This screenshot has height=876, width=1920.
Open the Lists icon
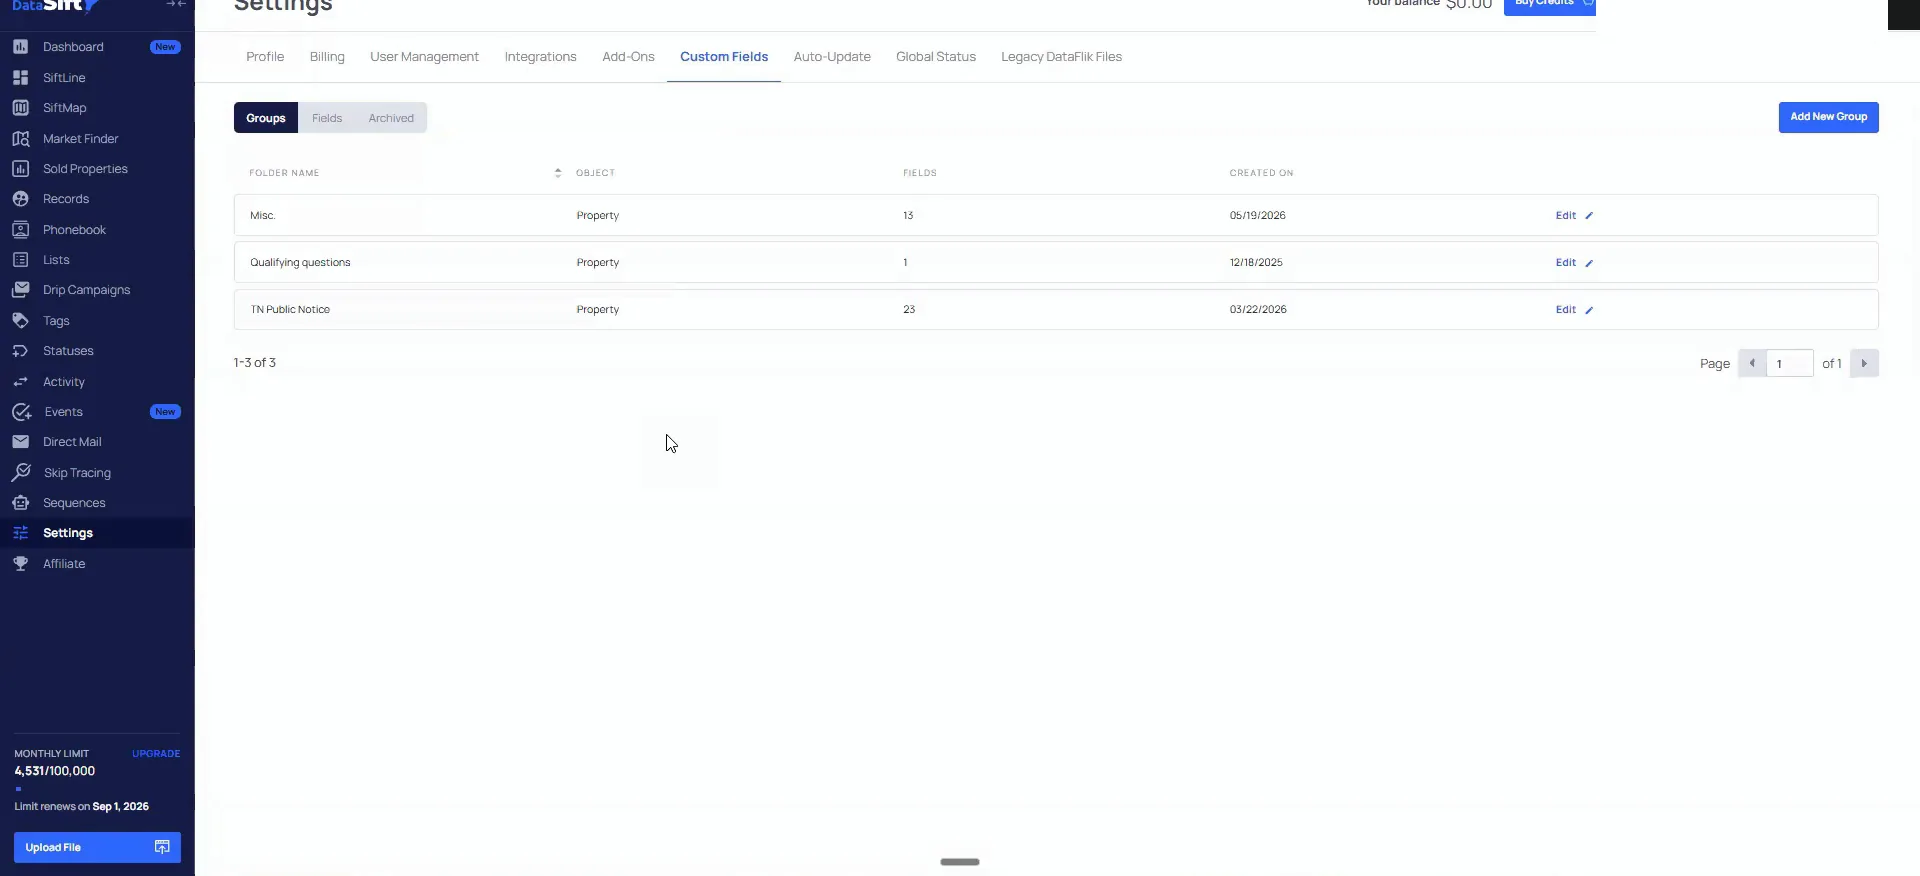coord(20,260)
